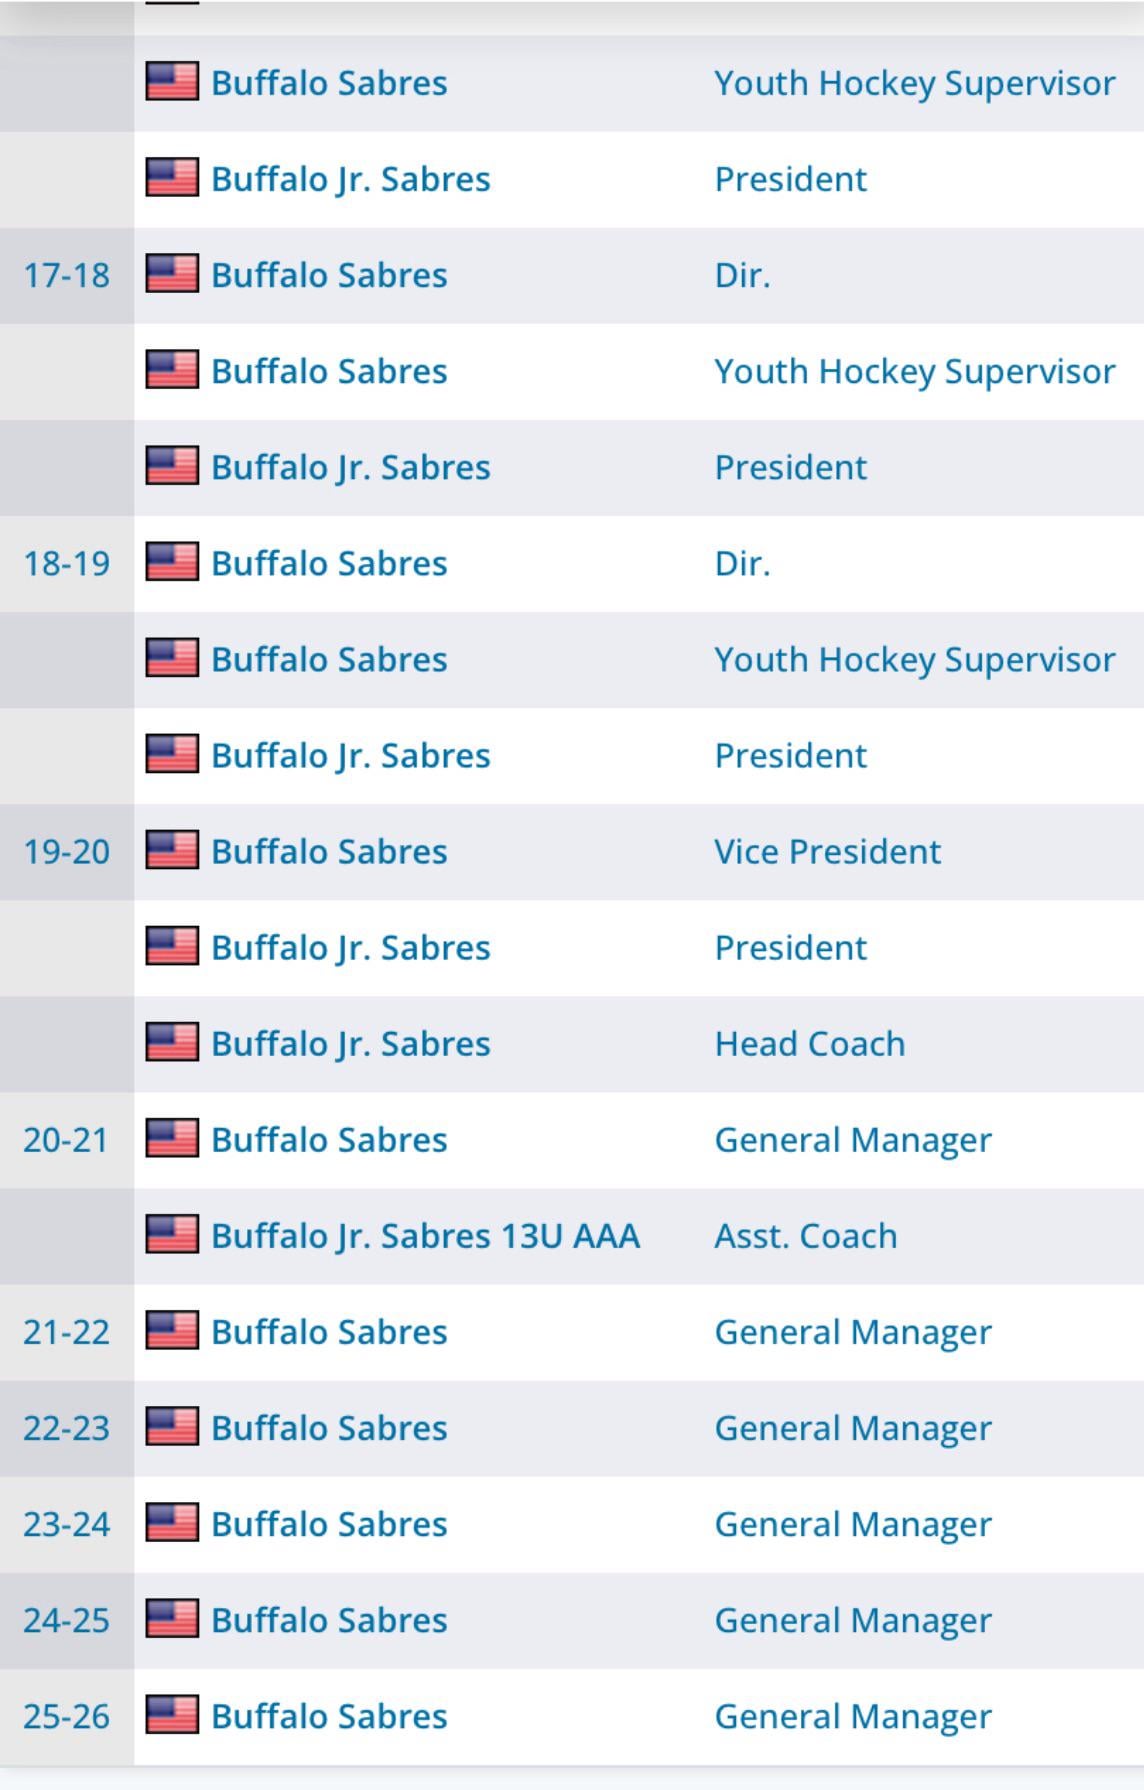Open the 19-20 season link
Viewport: 1144px width, 1790px height.
pyautogui.click(x=66, y=851)
